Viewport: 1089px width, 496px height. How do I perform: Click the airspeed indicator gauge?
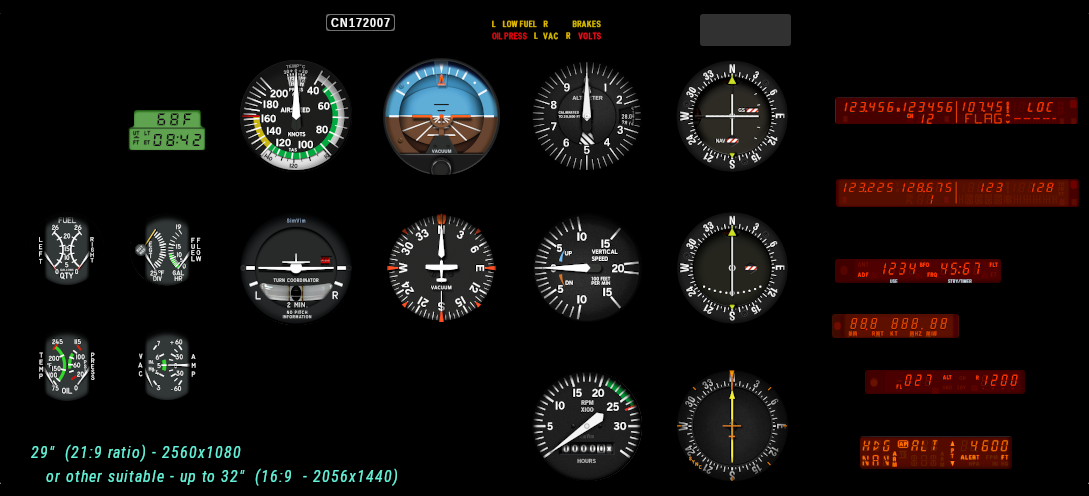[x=295, y=115]
